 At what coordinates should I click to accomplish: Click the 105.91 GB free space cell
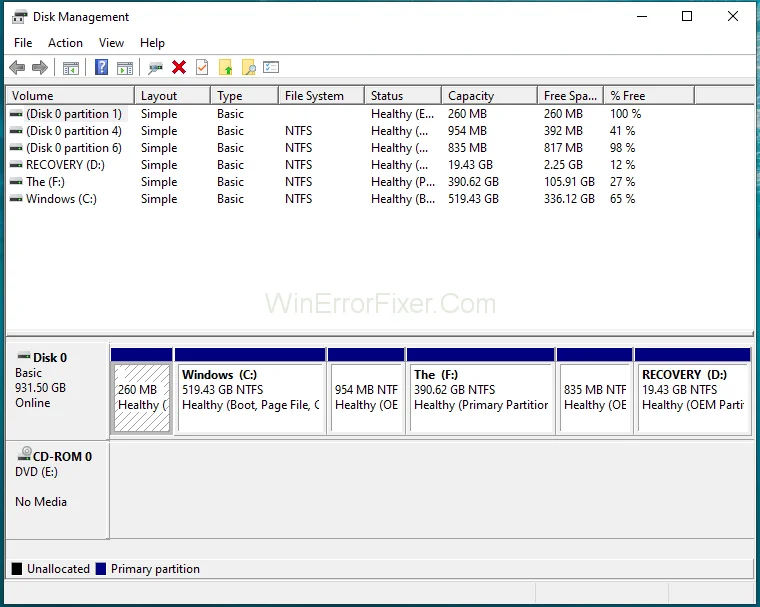tap(569, 182)
